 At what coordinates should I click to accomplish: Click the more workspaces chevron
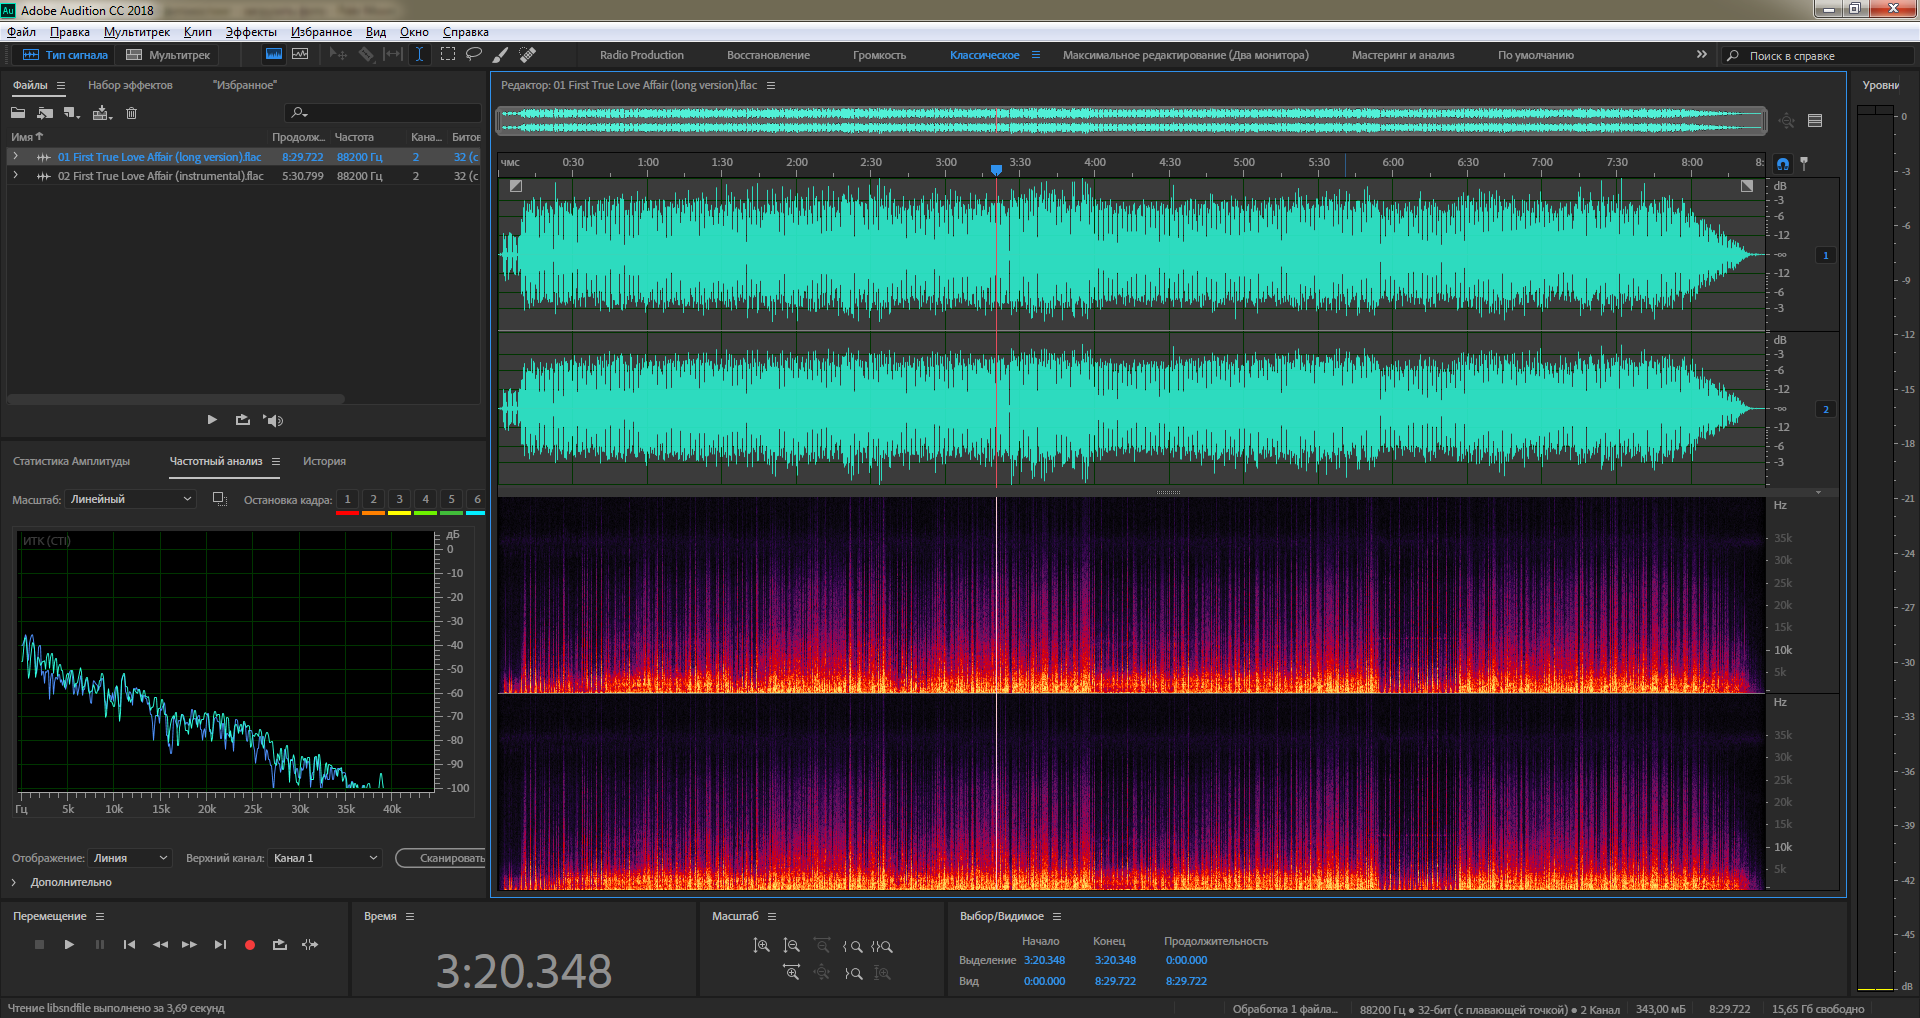pyautogui.click(x=1702, y=55)
